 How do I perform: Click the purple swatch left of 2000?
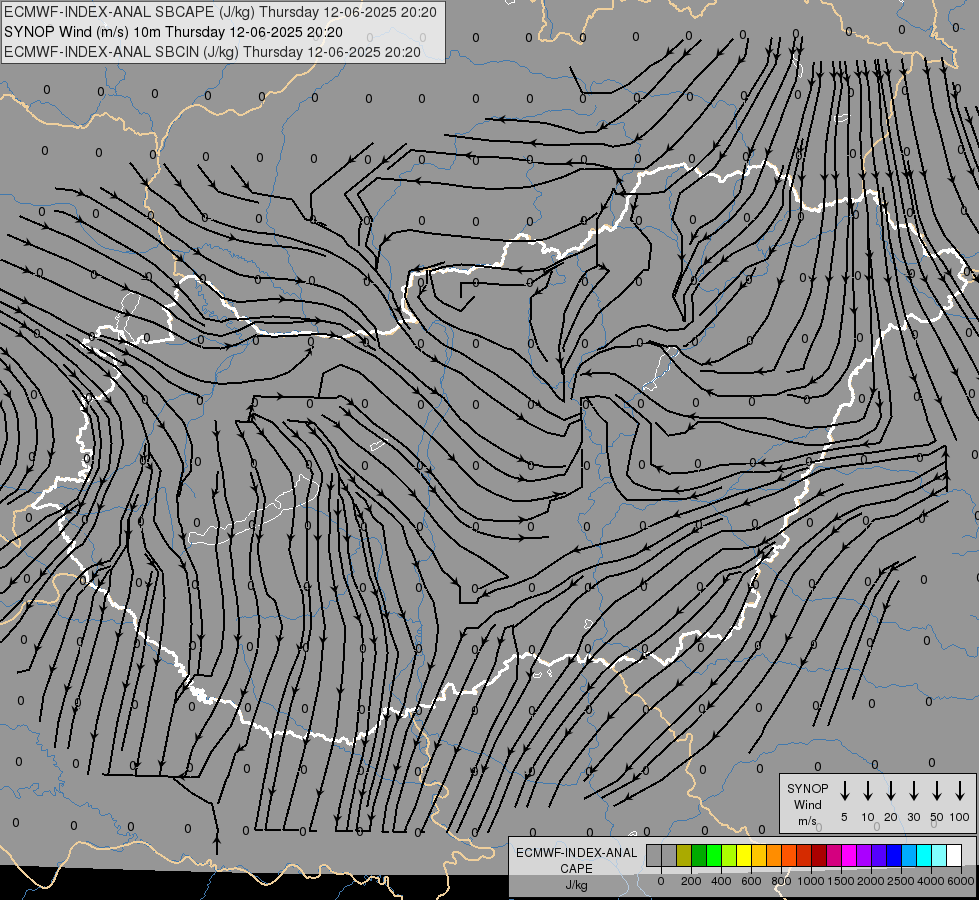tap(864, 855)
